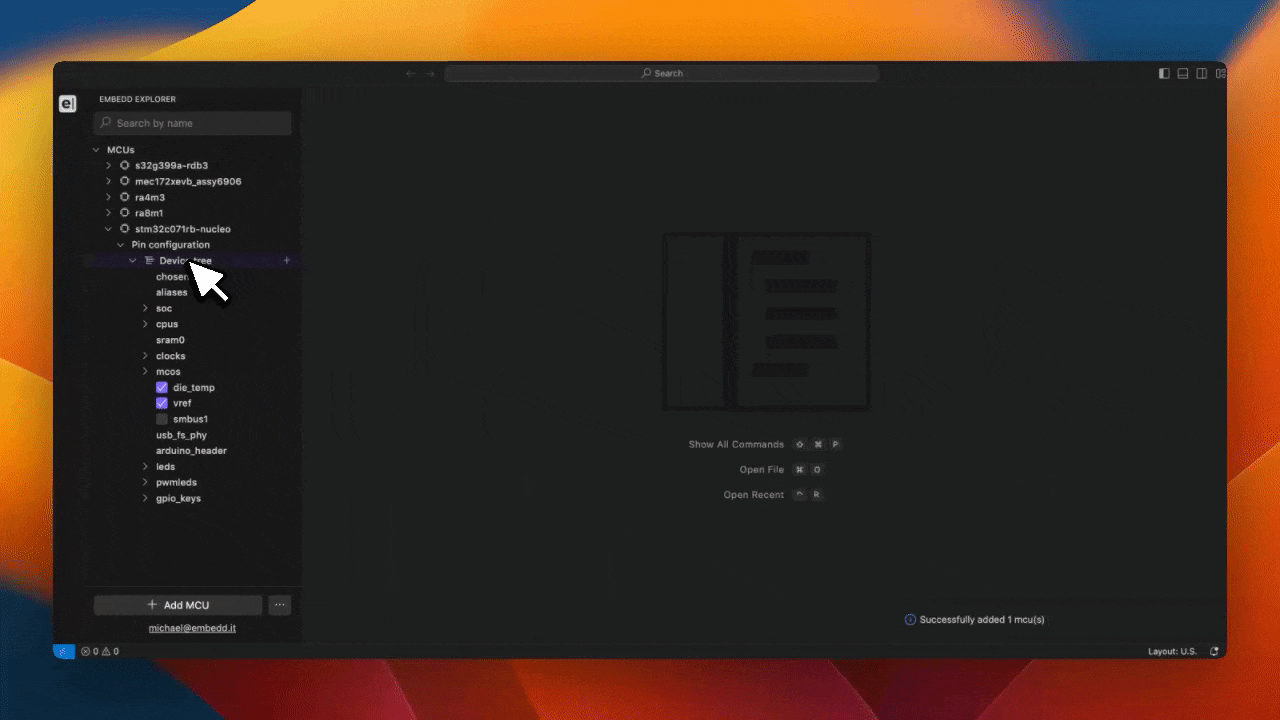Expand the mec172xevb_assy6906 node
This screenshot has height=720, width=1280.
point(109,181)
